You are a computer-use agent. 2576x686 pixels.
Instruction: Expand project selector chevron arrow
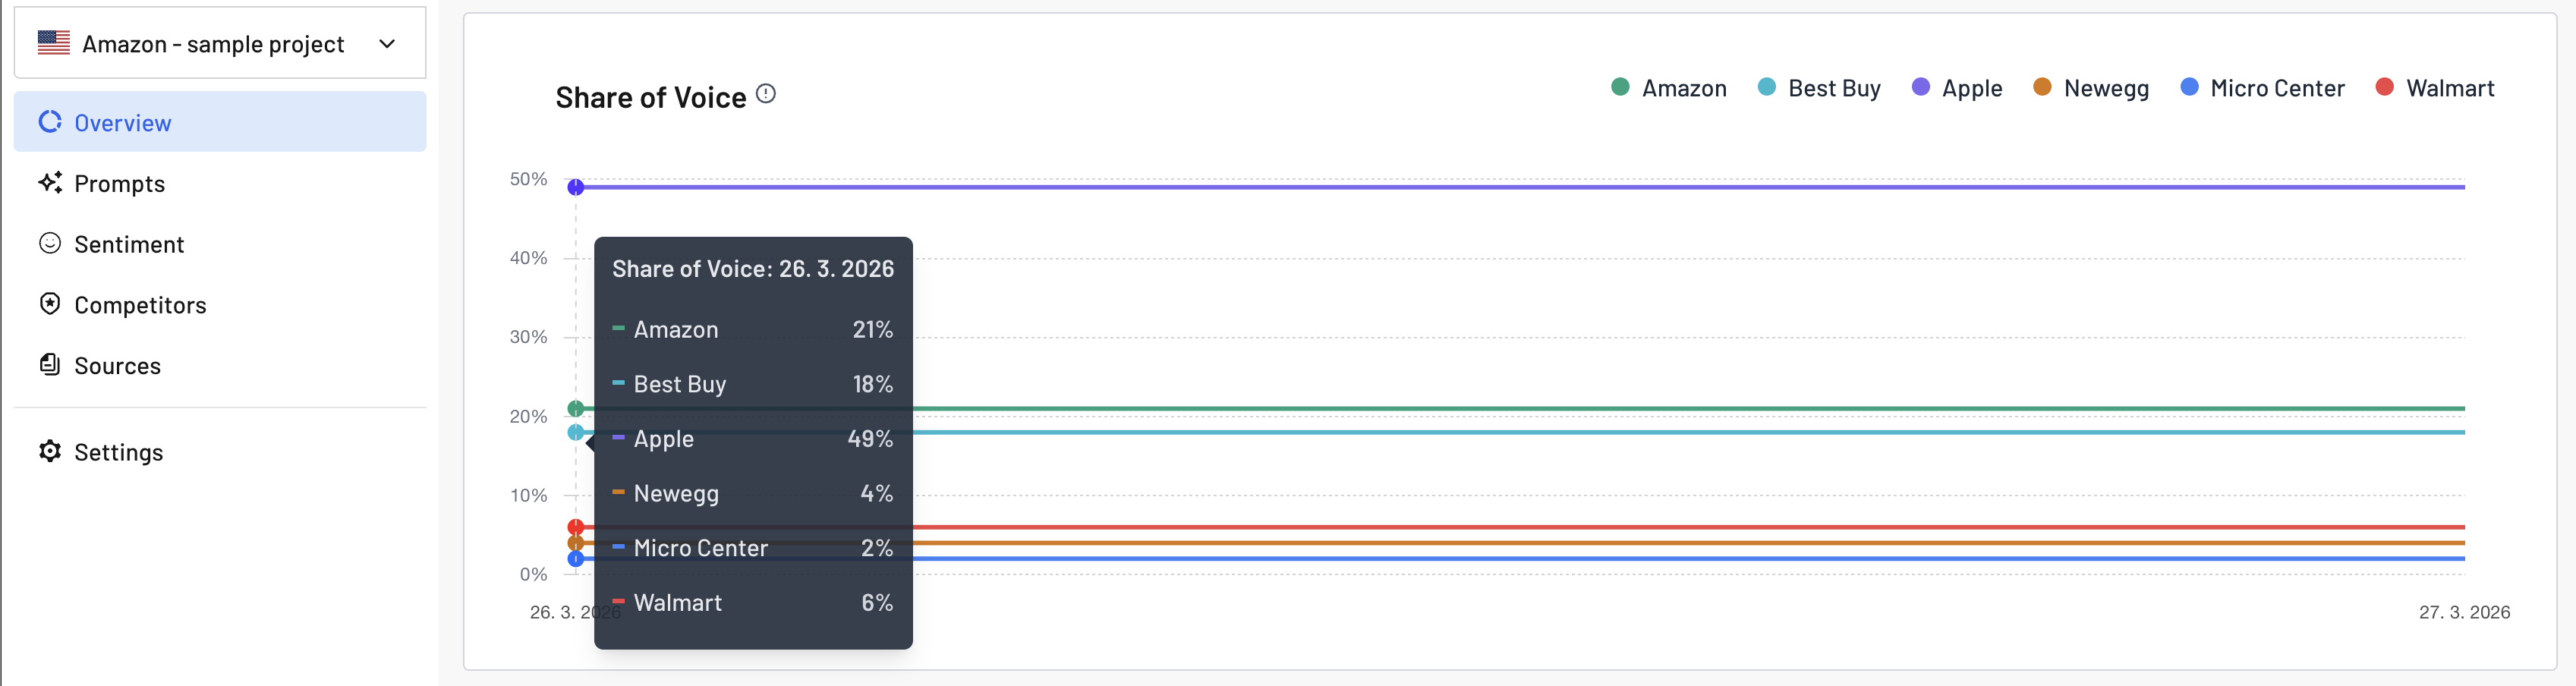[388, 44]
